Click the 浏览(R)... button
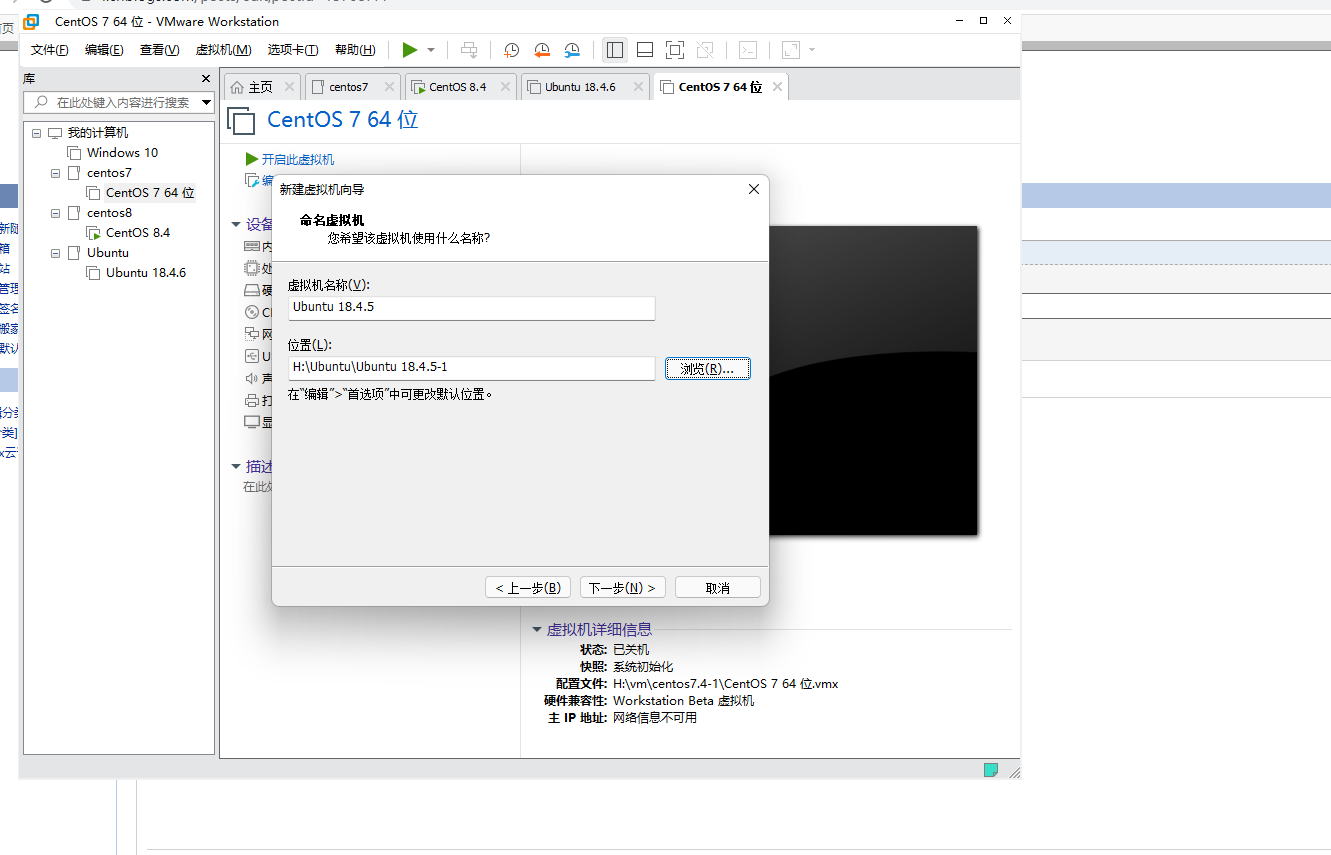The image size is (1331, 855). 707,369
